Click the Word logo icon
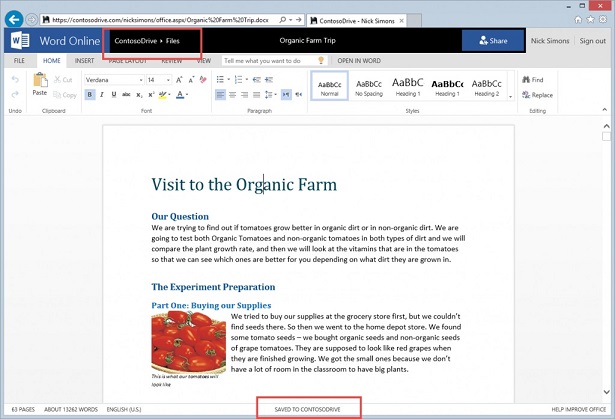The width and height of the screenshot is (615, 419). [x=20, y=40]
